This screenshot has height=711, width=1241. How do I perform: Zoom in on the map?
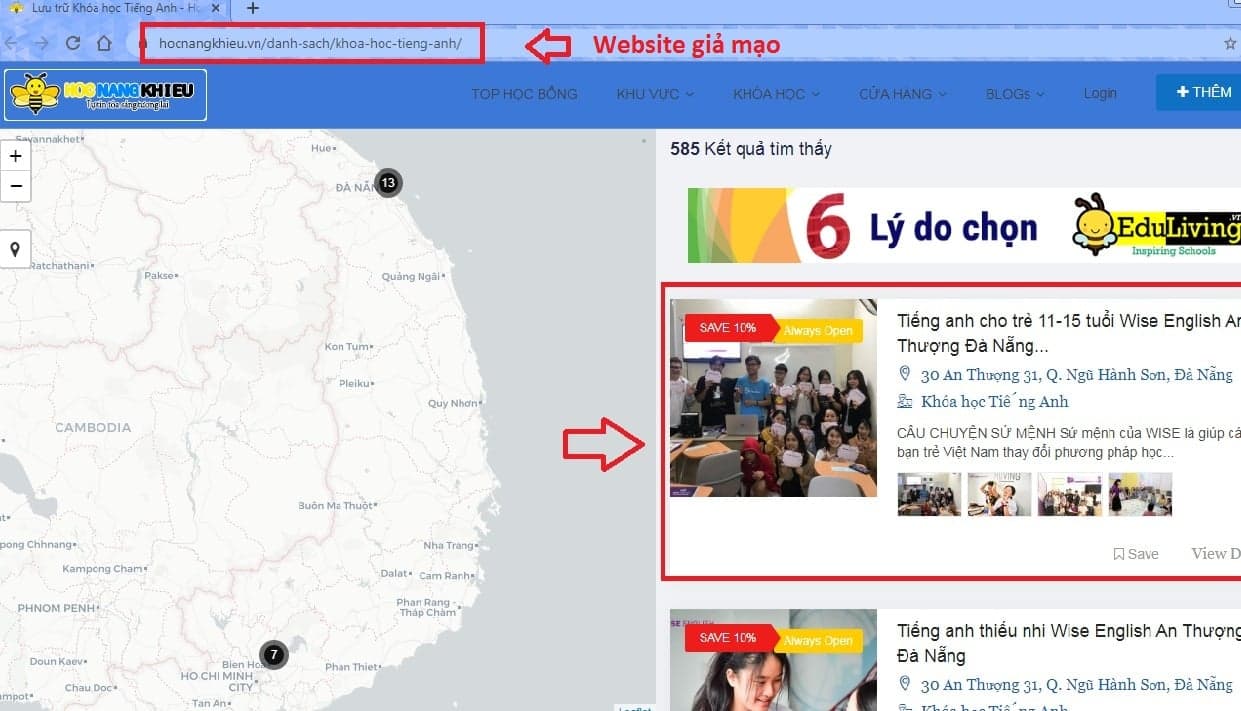[x=15, y=157]
